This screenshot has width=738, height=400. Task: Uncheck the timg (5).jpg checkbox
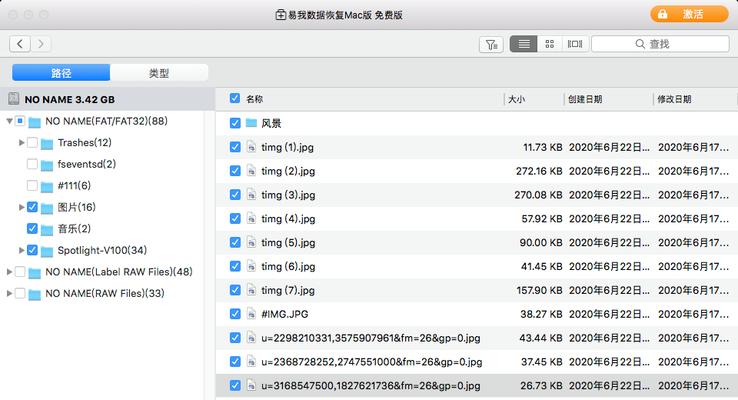point(235,242)
